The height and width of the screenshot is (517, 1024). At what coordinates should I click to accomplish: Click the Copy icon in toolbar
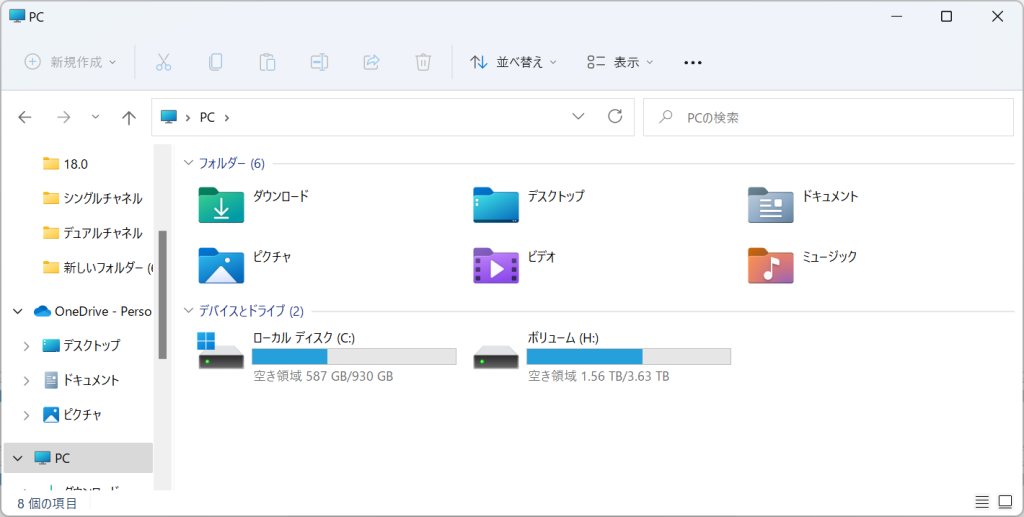(x=216, y=62)
